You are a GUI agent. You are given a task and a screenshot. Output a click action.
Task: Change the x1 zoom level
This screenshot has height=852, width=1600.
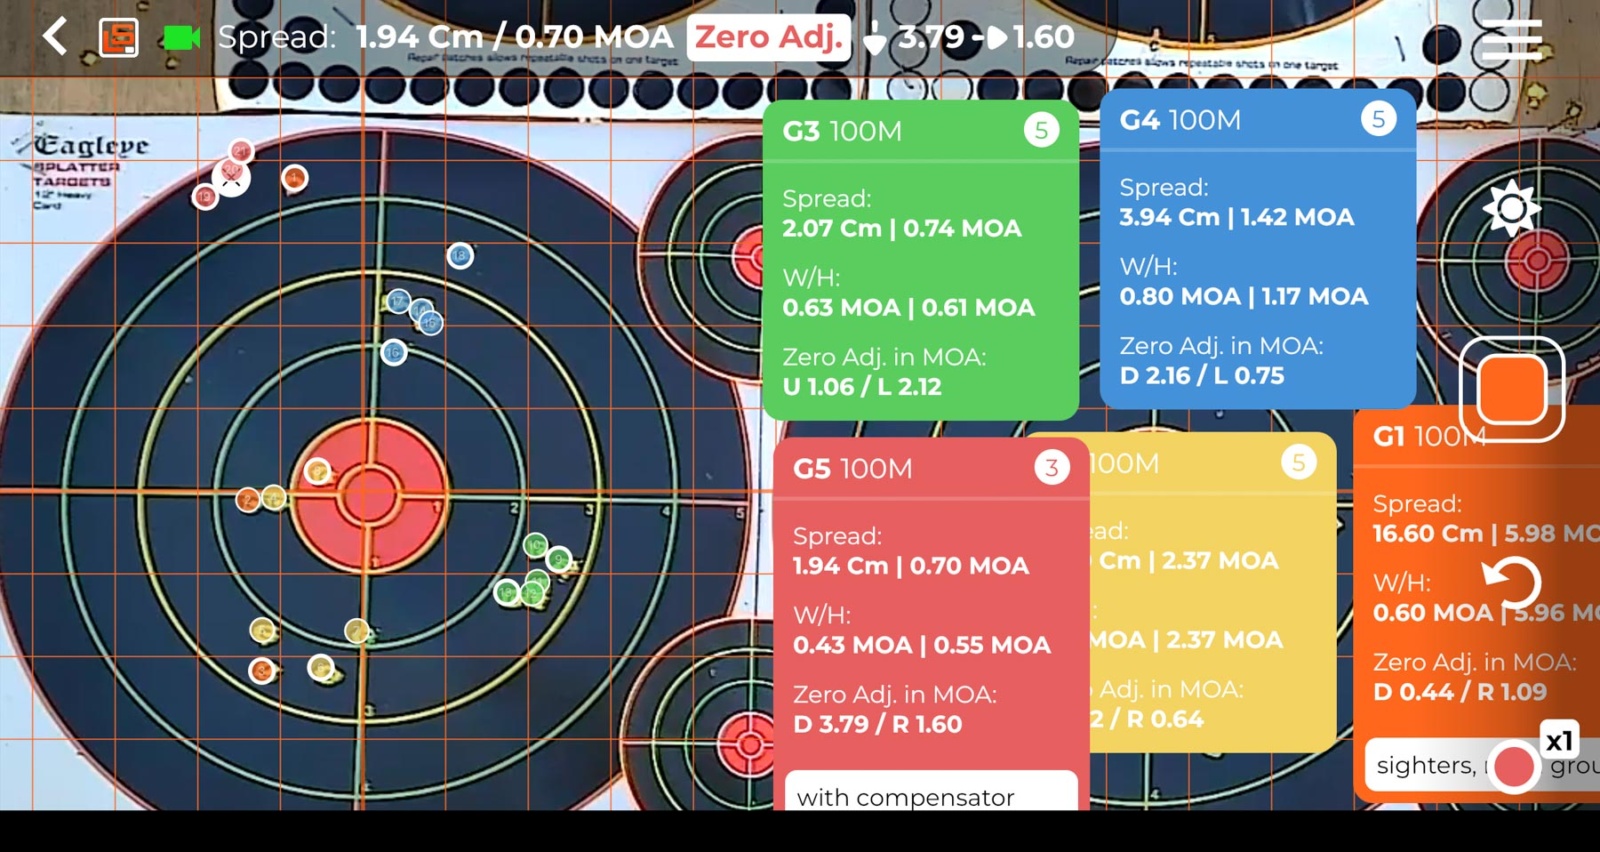[1559, 741]
